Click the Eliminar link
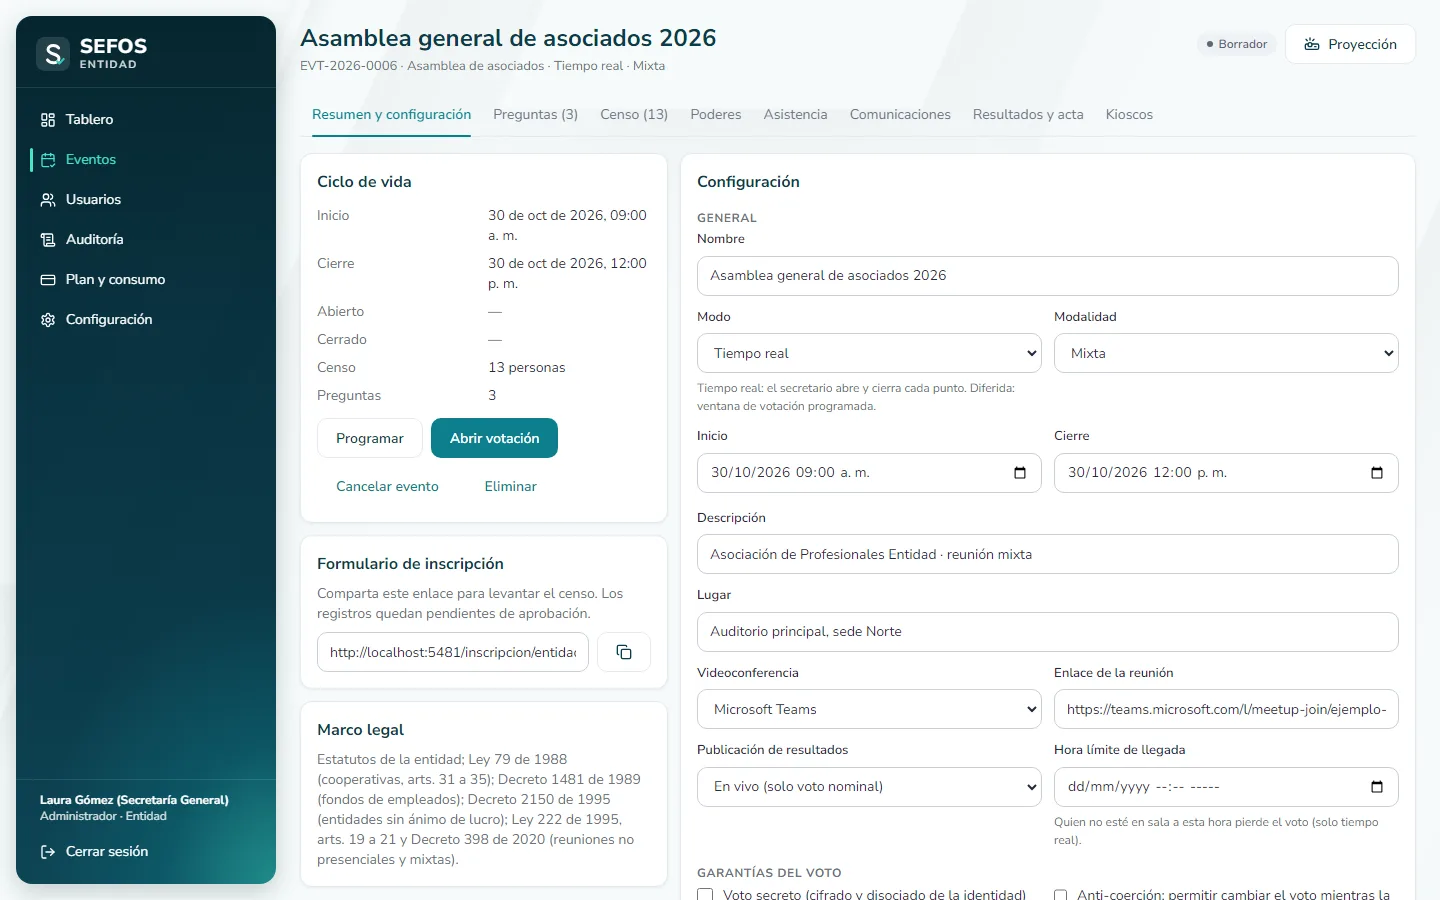The image size is (1440, 900). pyautogui.click(x=510, y=486)
